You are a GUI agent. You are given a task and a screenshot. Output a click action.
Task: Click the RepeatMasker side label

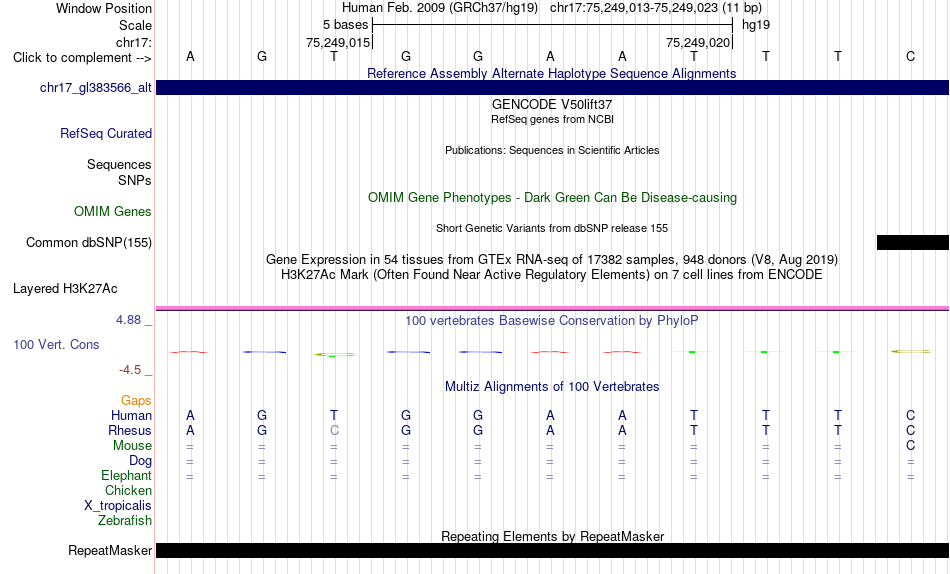click(110, 550)
